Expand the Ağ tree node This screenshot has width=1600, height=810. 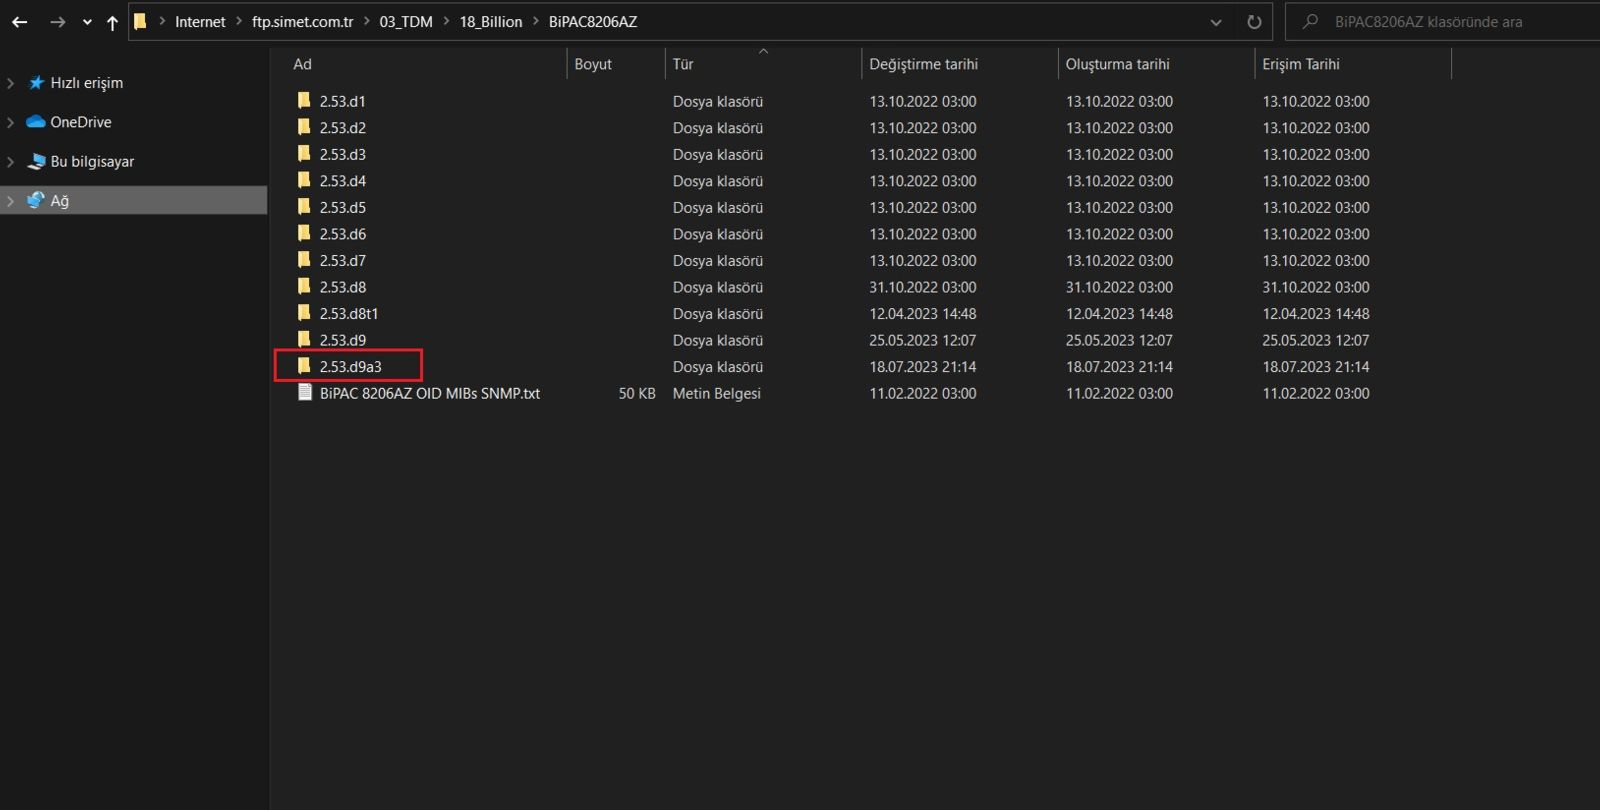point(11,201)
